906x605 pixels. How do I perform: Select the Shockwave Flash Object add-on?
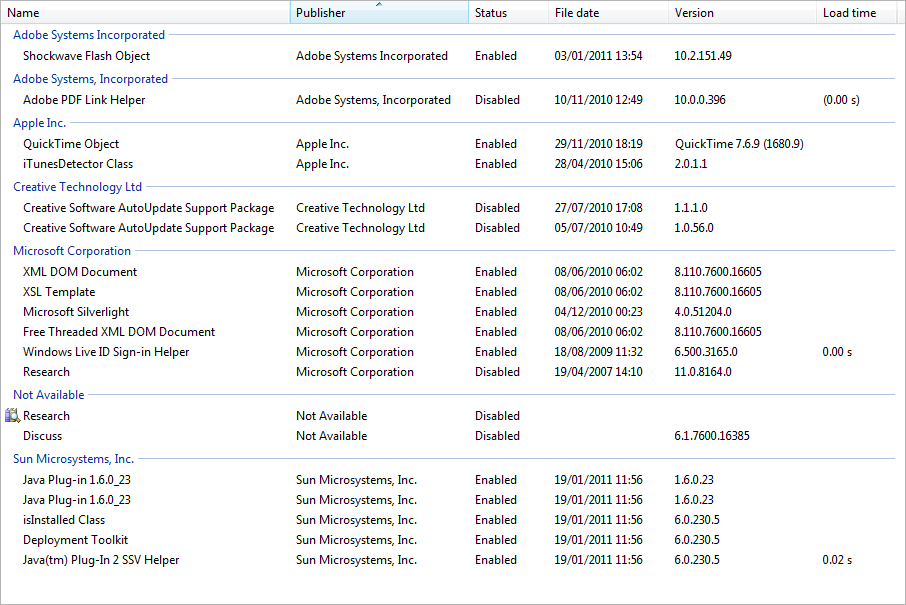tap(453, 56)
